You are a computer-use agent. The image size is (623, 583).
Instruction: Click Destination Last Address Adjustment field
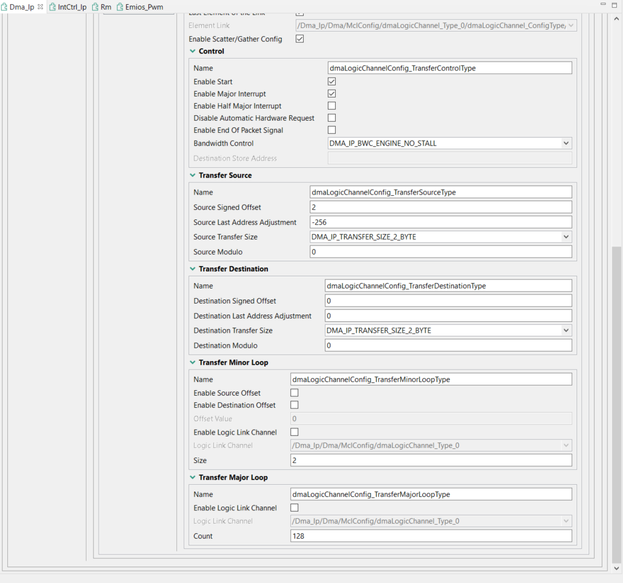pos(448,316)
